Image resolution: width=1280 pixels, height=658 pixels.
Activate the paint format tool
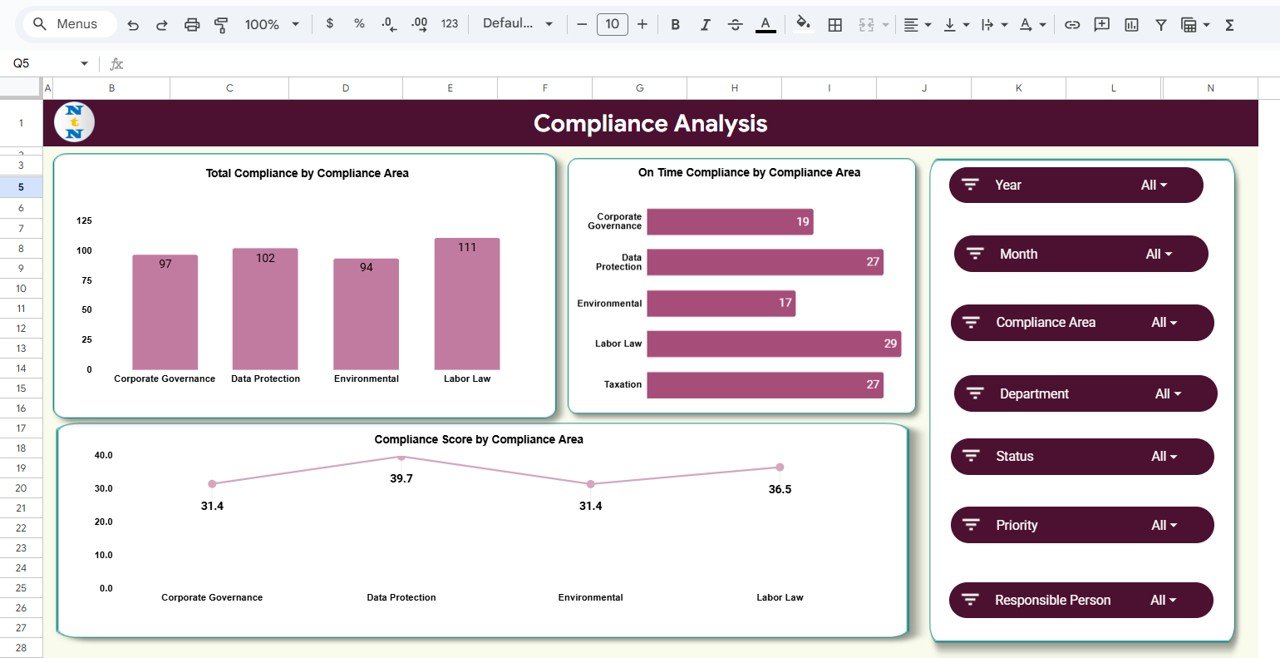pos(221,24)
